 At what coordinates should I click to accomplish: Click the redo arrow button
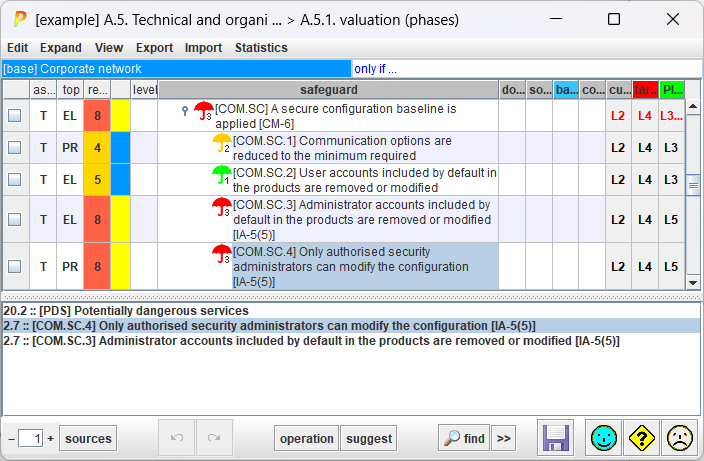coord(215,438)
